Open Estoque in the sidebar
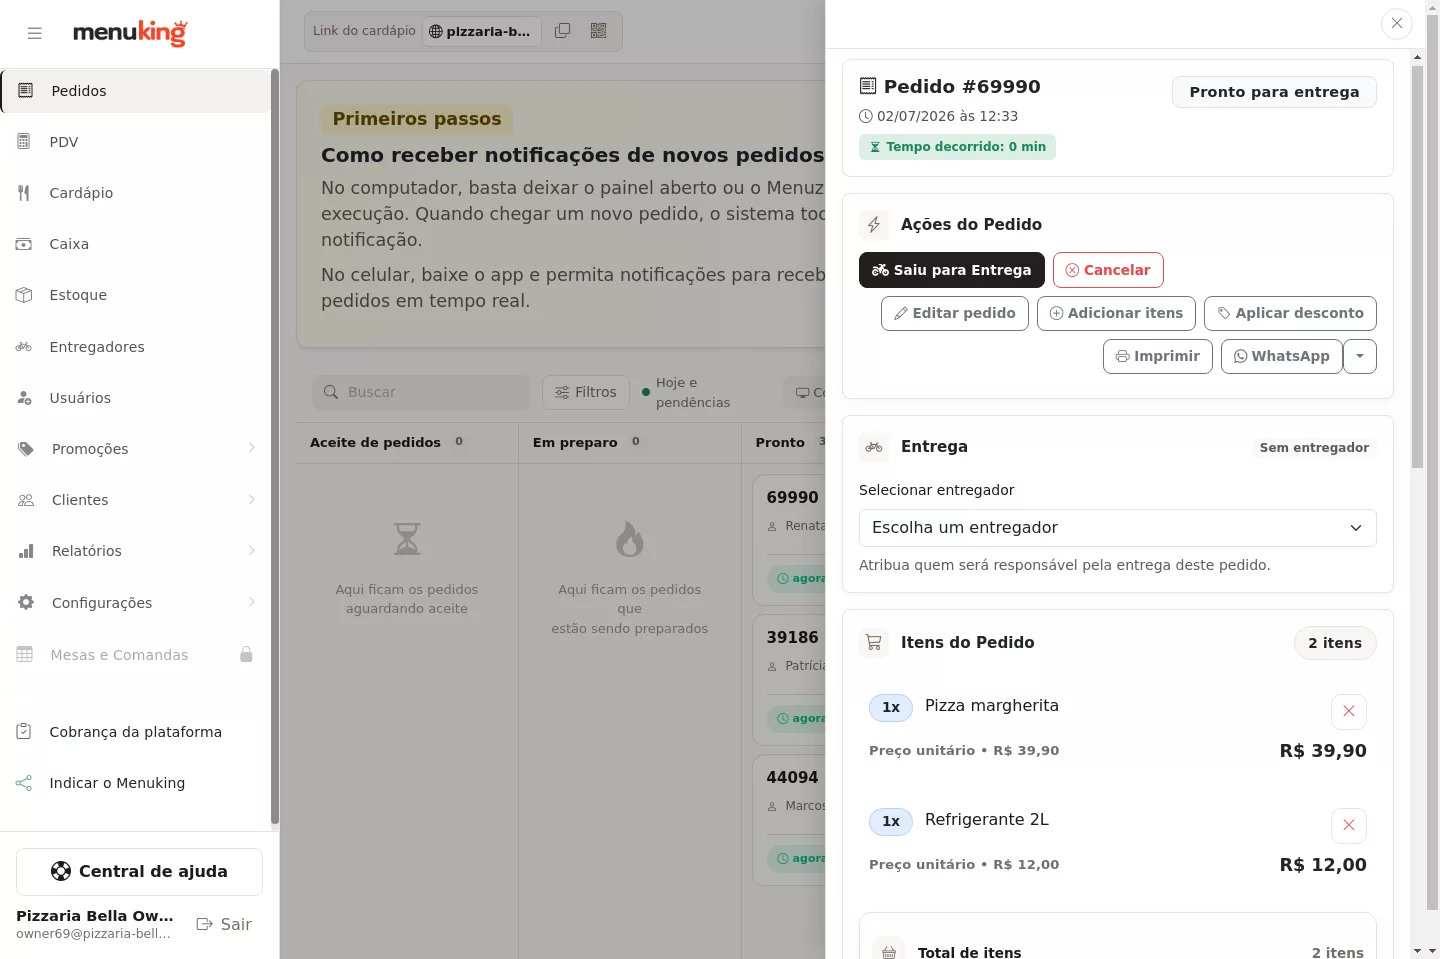The width and height of the screenshot is (1440, 959). 135,295
